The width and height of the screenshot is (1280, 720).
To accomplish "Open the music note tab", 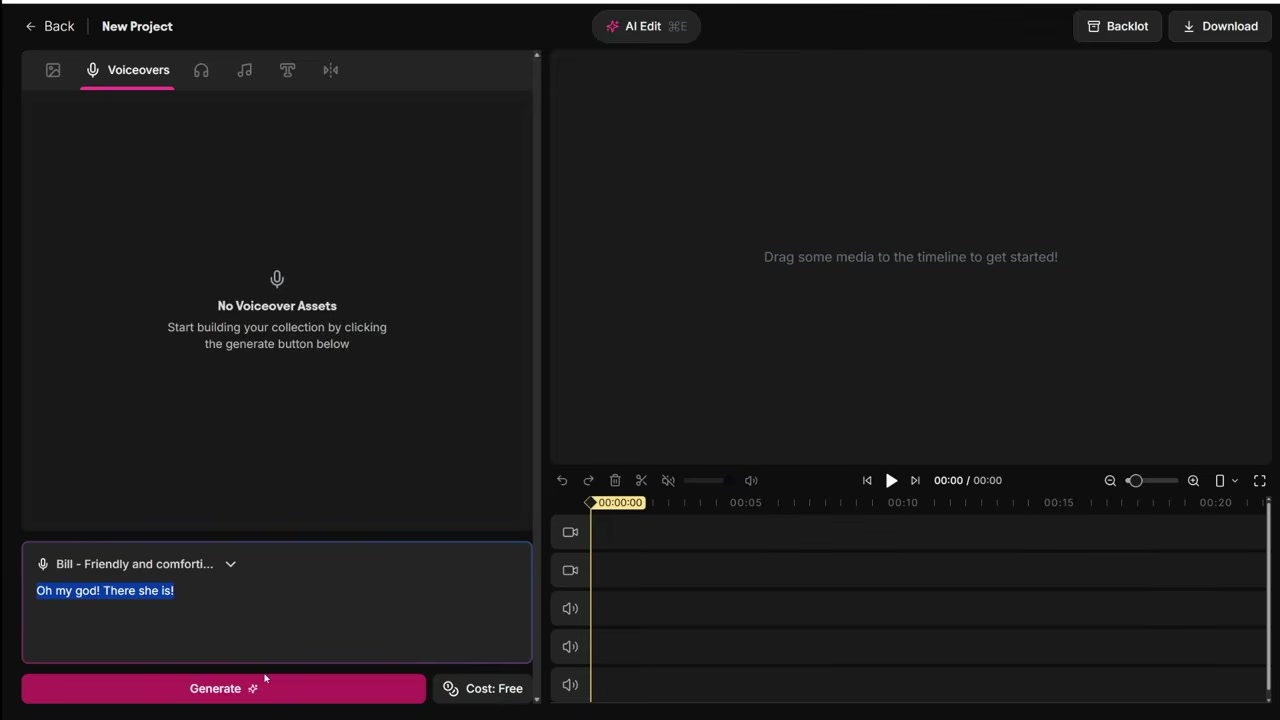I will point(244,70).
